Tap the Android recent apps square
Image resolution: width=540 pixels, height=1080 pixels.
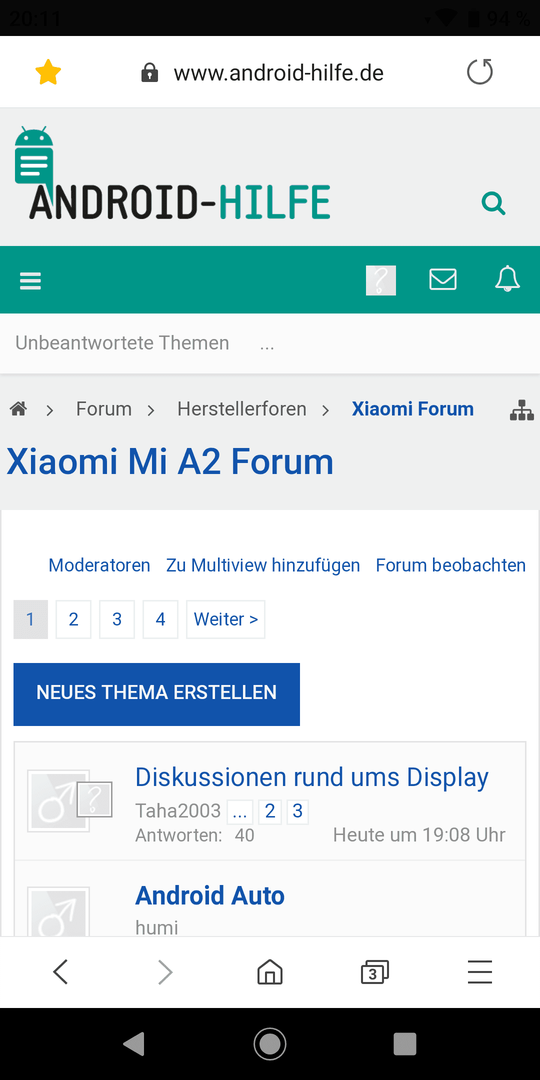[405, 1043]
